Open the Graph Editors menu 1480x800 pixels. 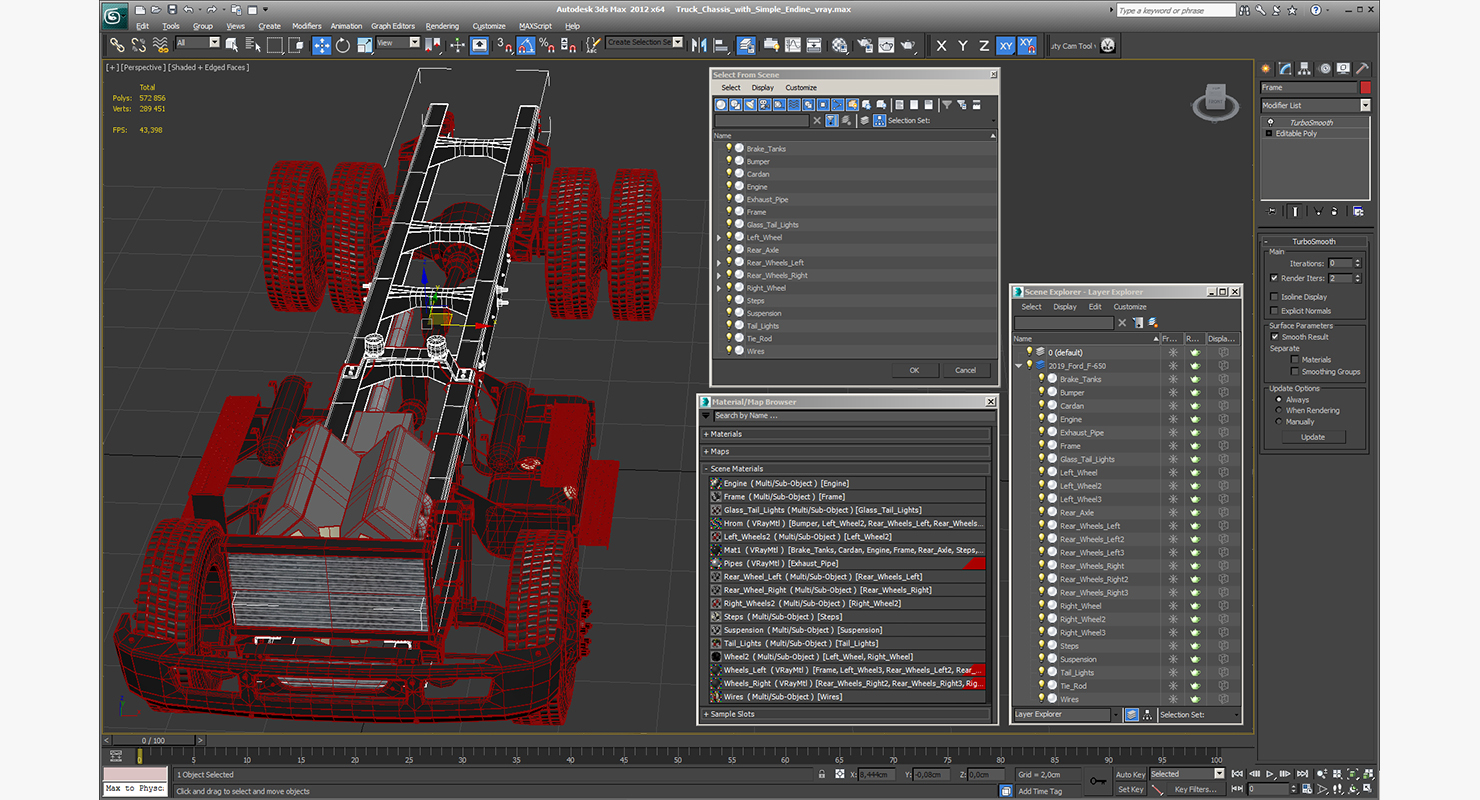pyautogui.click(x=393, y=26)
